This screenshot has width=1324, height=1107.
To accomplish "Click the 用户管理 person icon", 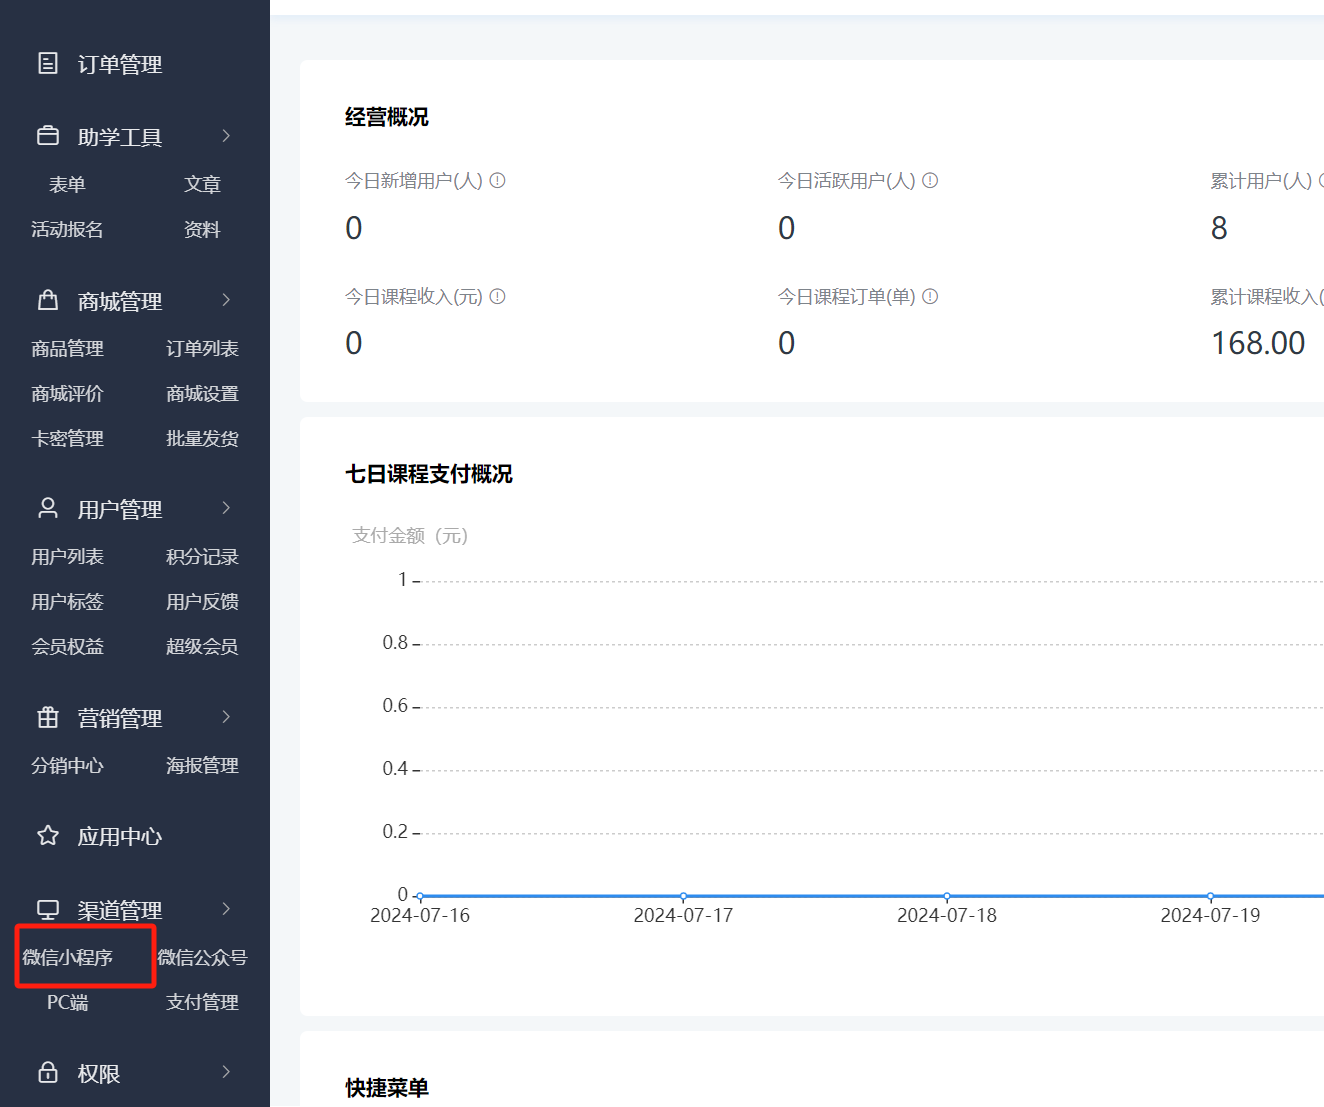I will pos(48,508).
